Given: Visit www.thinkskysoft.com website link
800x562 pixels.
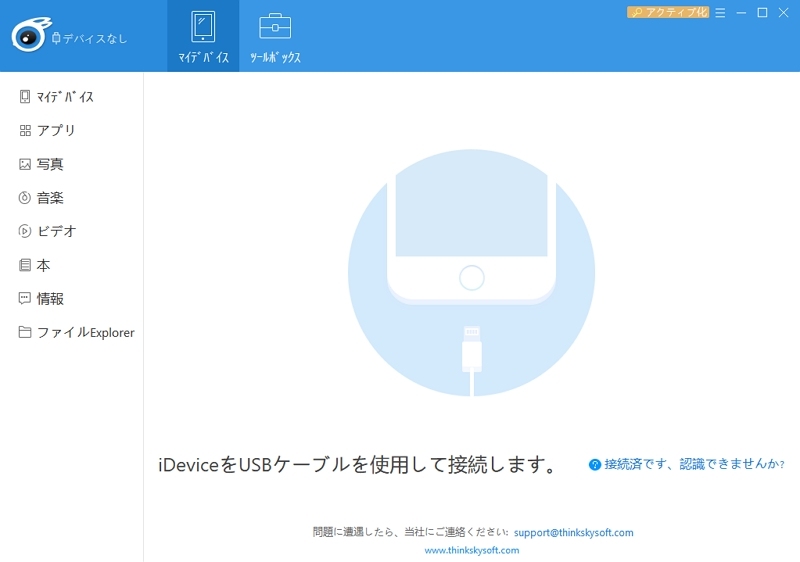Looking at the screenshot, I should tap(472, 550).
